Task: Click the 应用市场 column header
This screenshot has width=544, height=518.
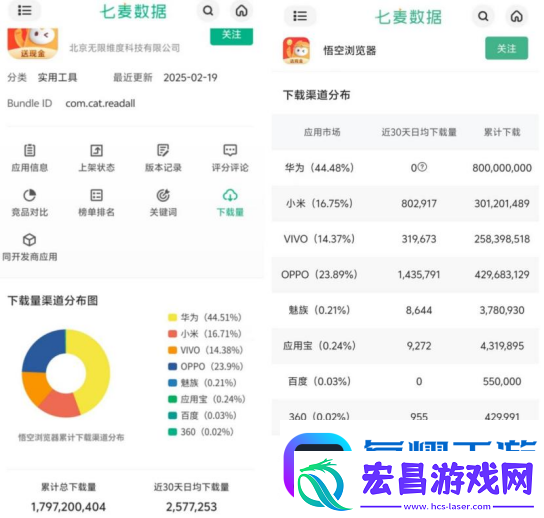Action: (322, 132)
